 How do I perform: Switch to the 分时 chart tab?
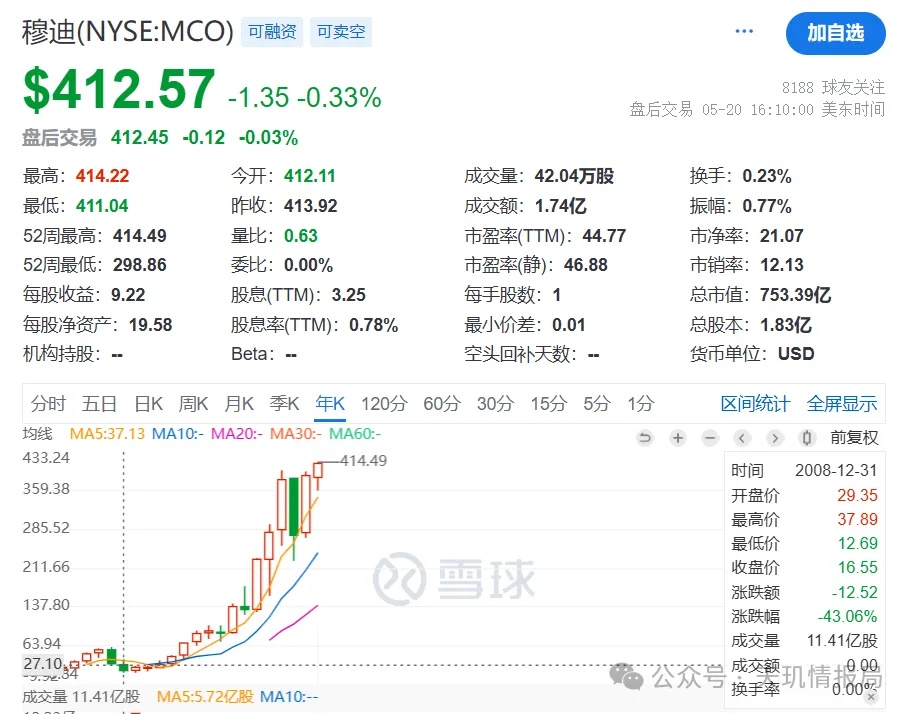pyautogui.click(x=48, y=404)
